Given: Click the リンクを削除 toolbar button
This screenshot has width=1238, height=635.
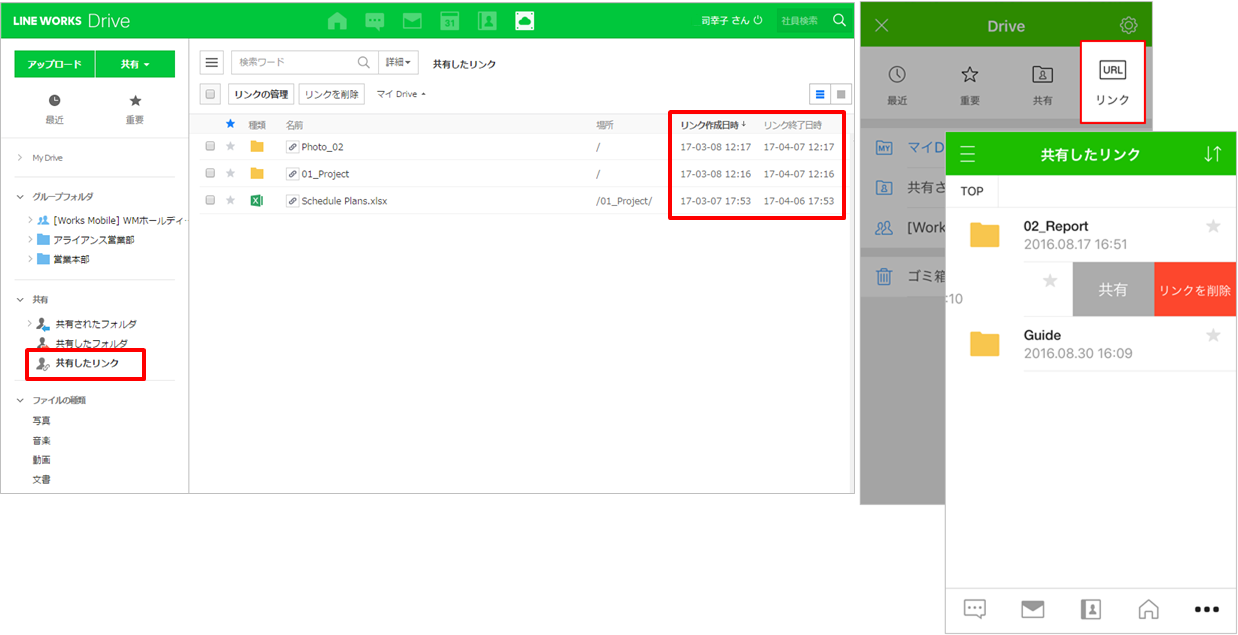Looking at the screenshot, I should tap(330, 94).
